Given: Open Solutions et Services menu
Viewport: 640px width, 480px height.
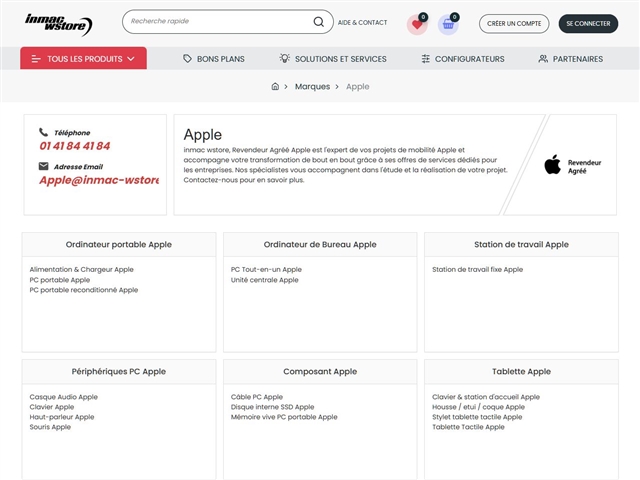Looking at the screenshot, I should [x=333, y=59].
